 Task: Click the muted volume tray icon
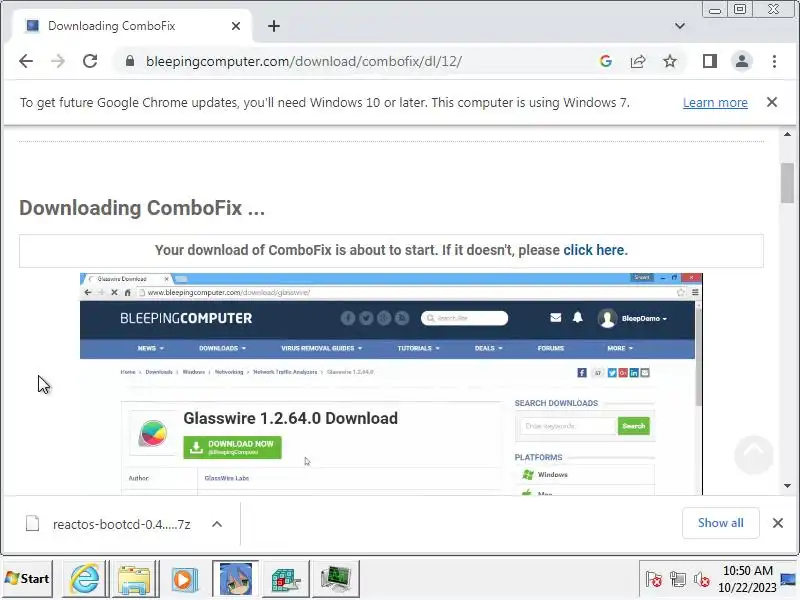click(x=702, y=579)
